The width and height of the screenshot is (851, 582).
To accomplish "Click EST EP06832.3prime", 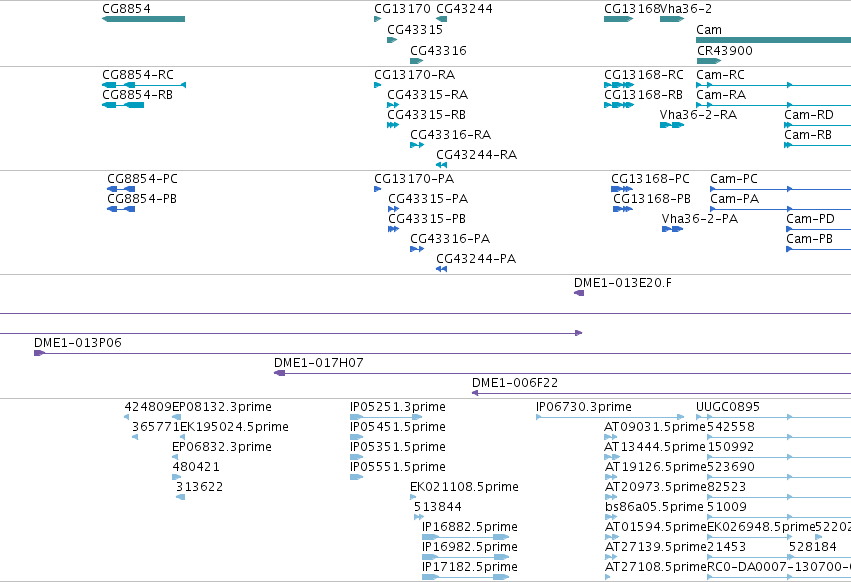I will tap(222, 447).
